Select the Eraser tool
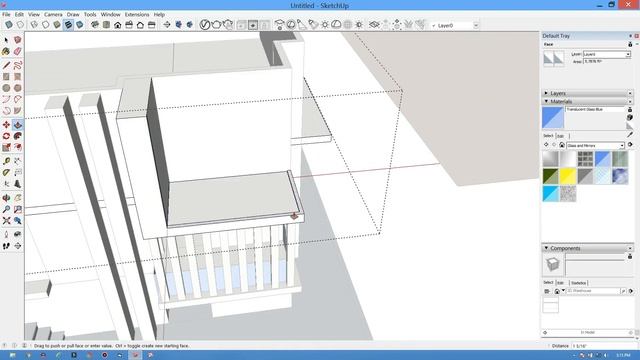640x360 pixels. pyautogui.click(x=18, y=51)
